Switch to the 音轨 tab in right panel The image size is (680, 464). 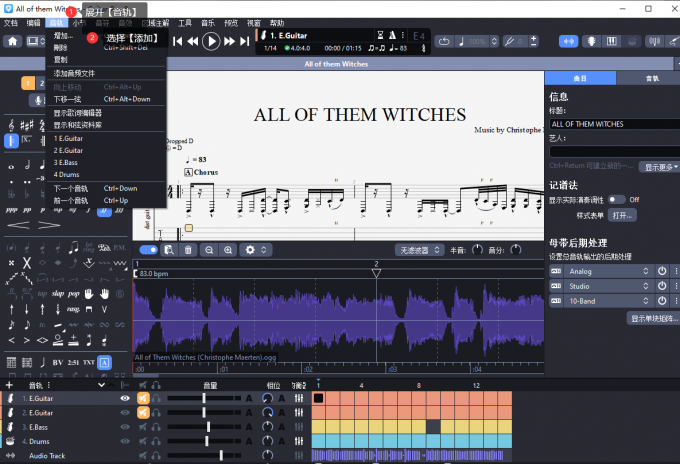tap(652, 77)
